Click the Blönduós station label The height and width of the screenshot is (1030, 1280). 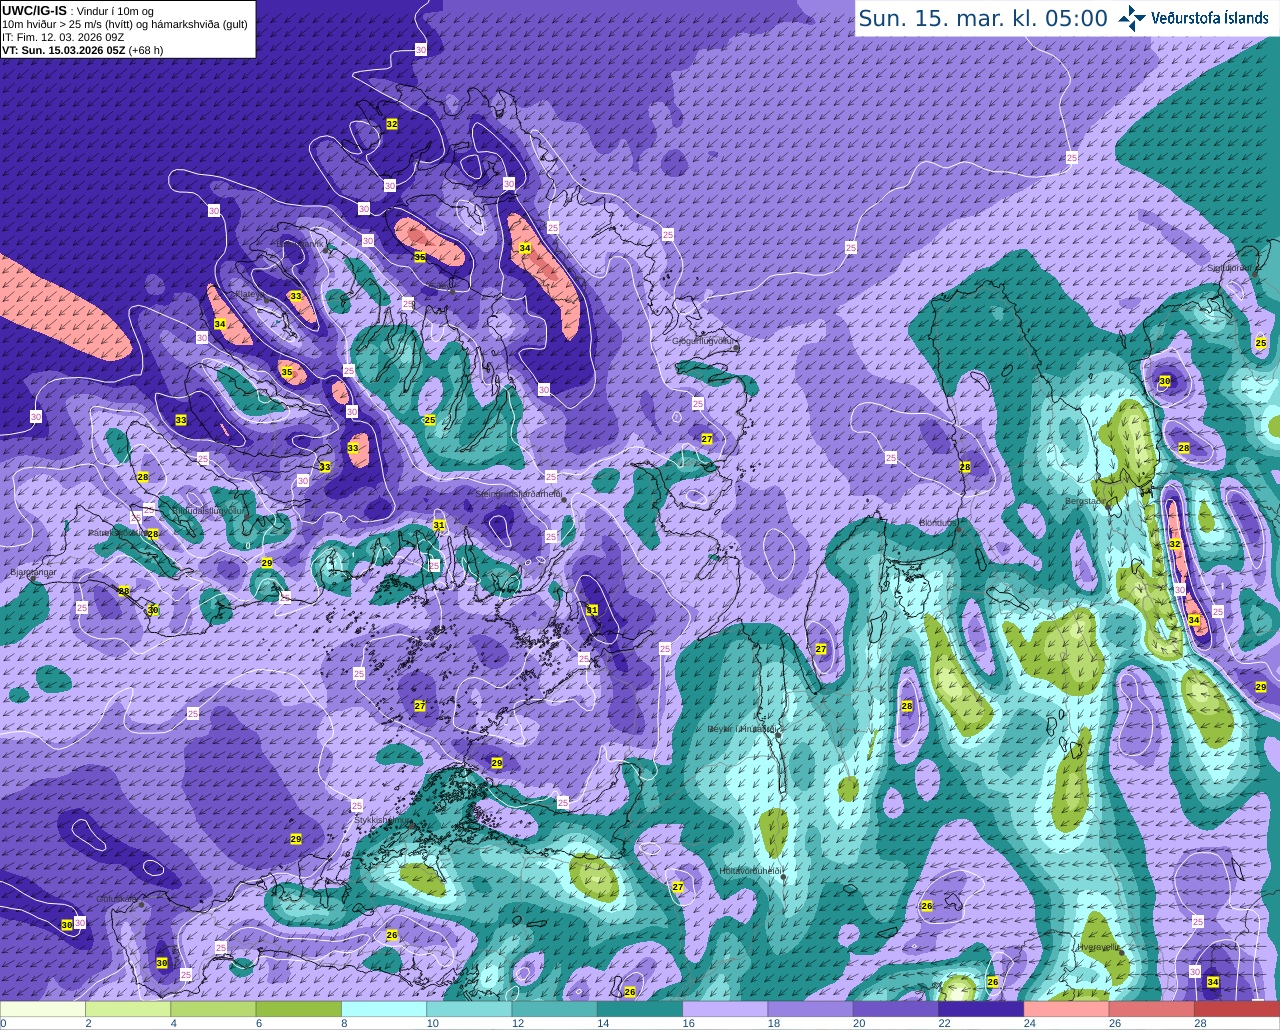pyautogui.click(x=937, y=523)
